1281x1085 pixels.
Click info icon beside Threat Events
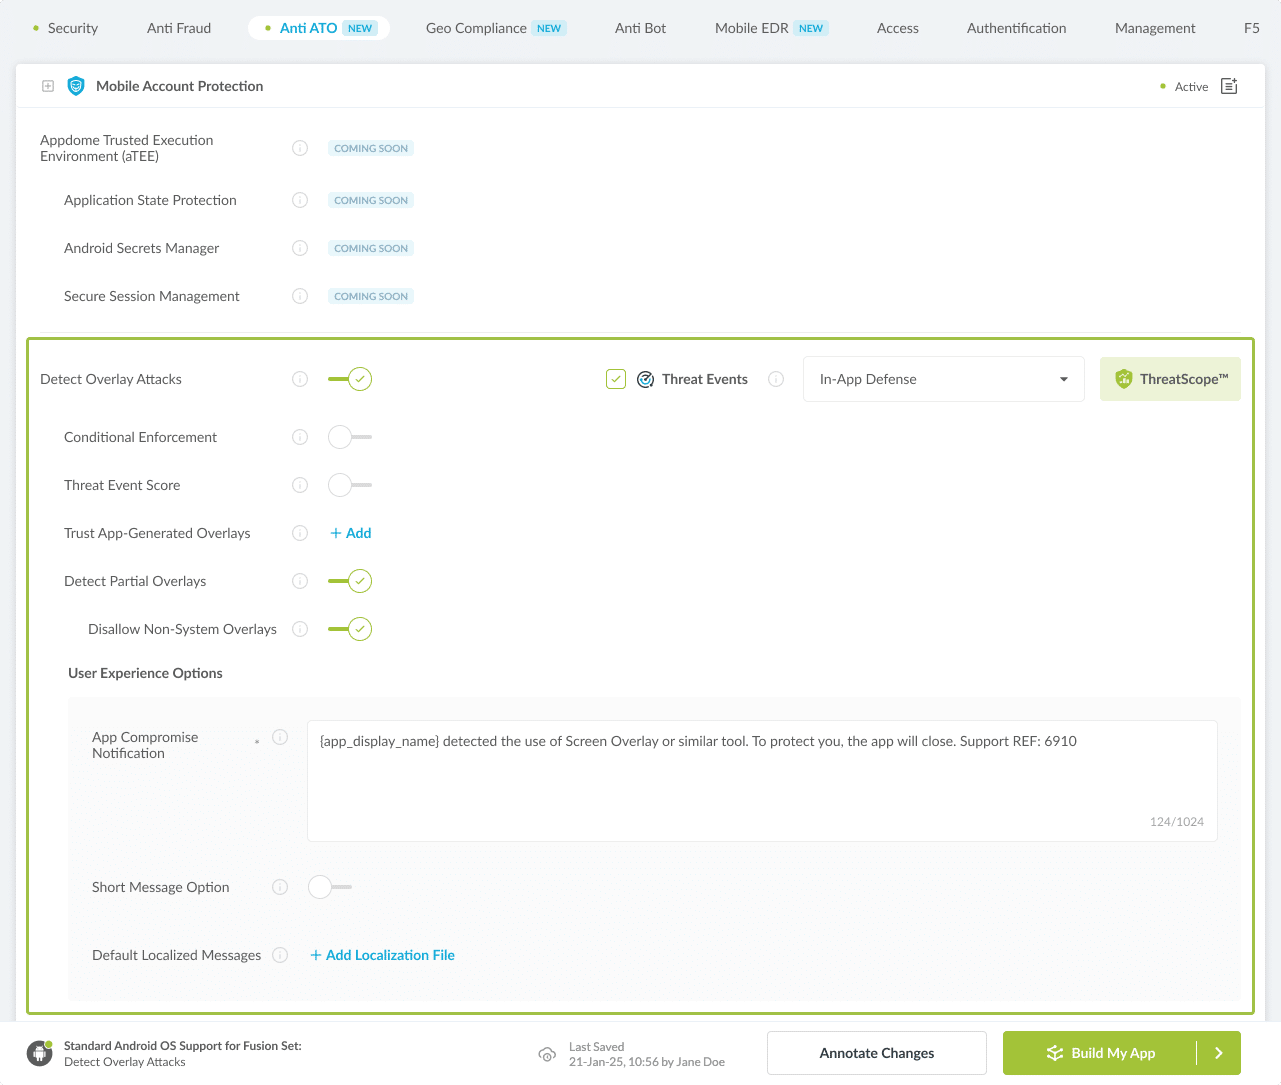(x=776, y=379)
